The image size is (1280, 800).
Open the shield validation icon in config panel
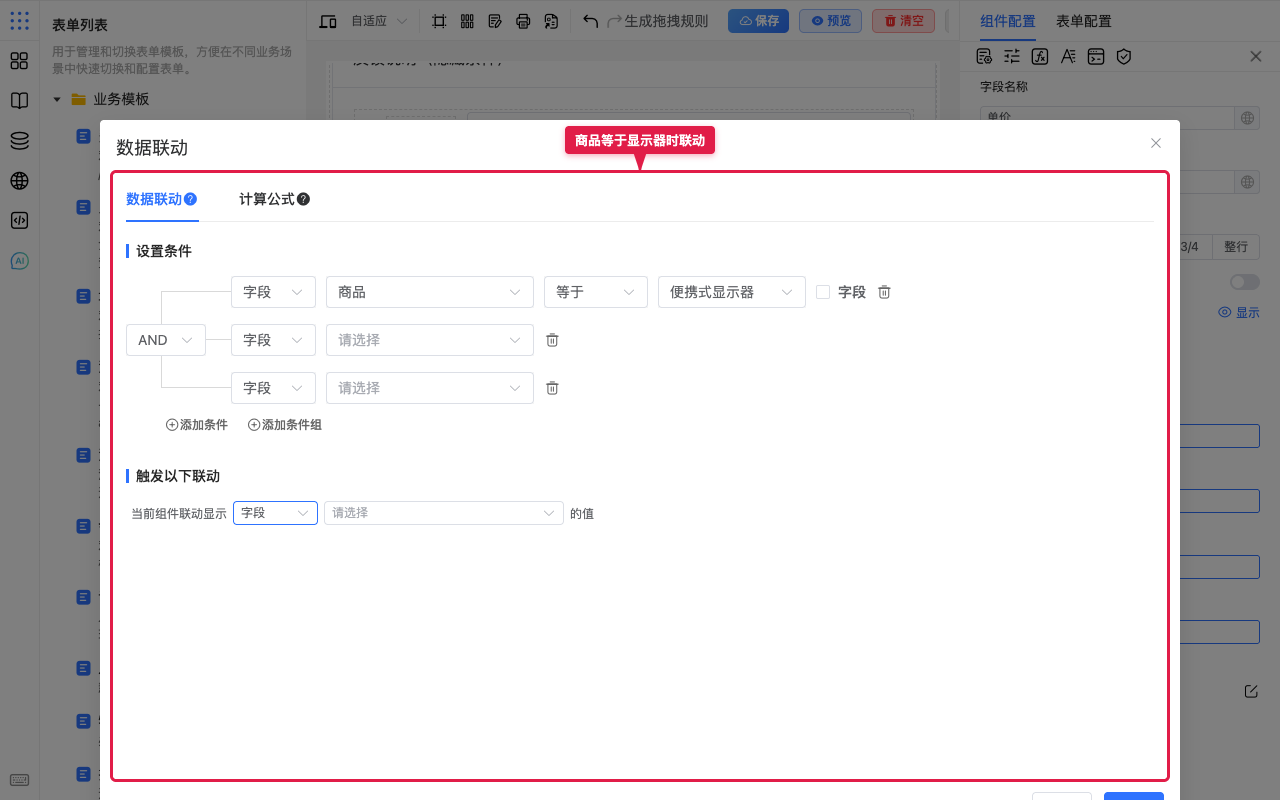point(1124,56)
